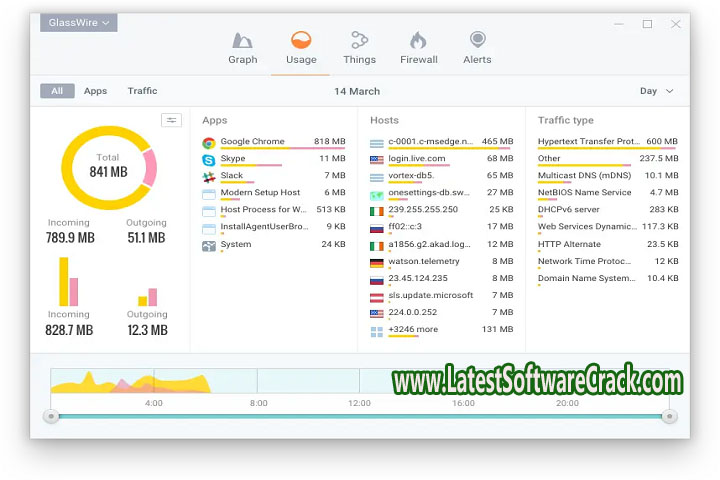This screenshot has width=720, height=480.
Task: Click the System app icon
Action: click(x=209, y=246)
